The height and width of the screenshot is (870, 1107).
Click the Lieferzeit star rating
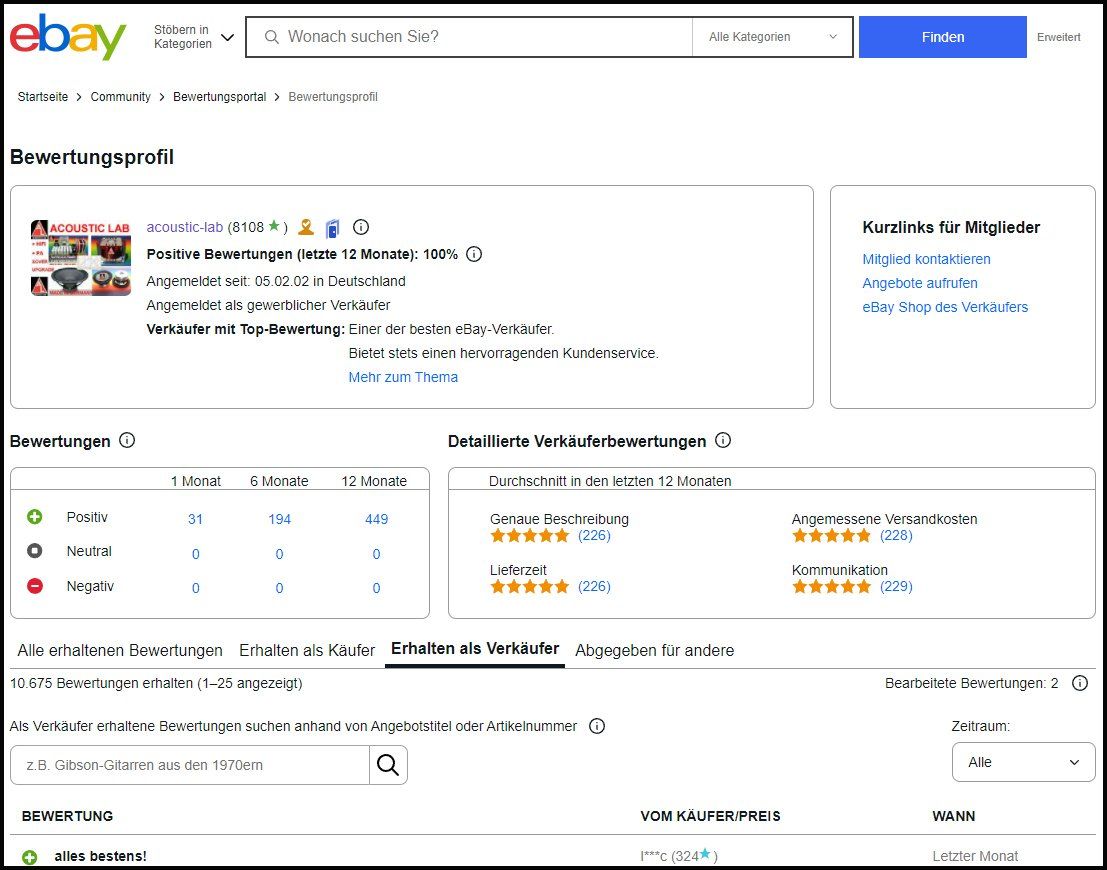coord(529,586)
